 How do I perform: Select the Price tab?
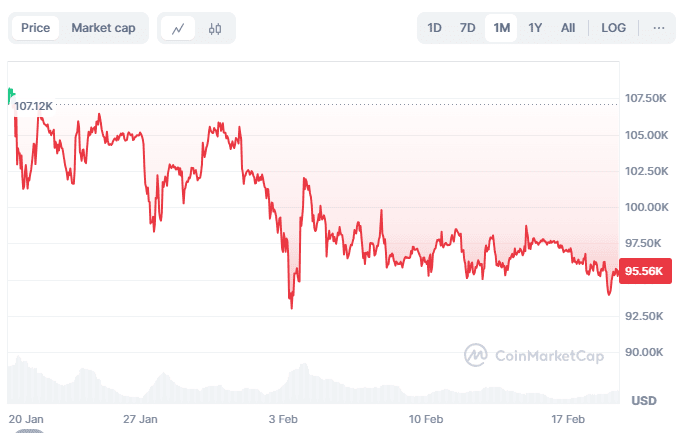(x=36, y=28)
